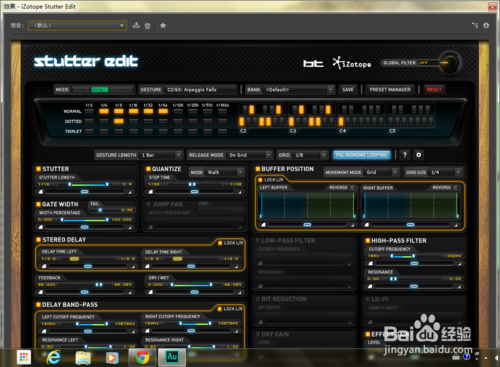Open the Movement Mode dropdown
Screen dimensions: 500x367
pos(382,172)
